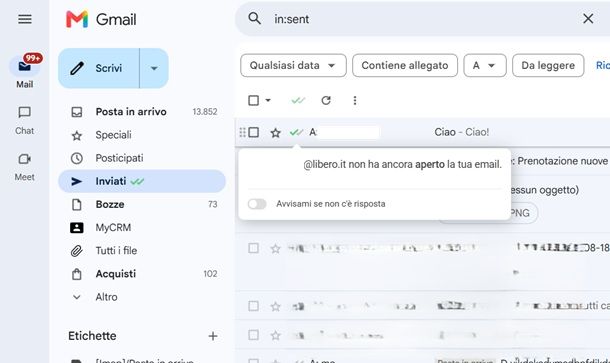This screenshot has width=610, height=363.
Task: Click the search magnifier icon
Action: 254,18
